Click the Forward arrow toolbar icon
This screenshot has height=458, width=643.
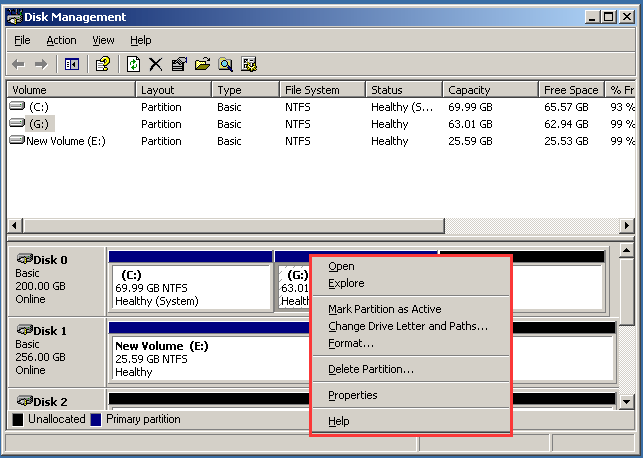click(x=40, y=64)
